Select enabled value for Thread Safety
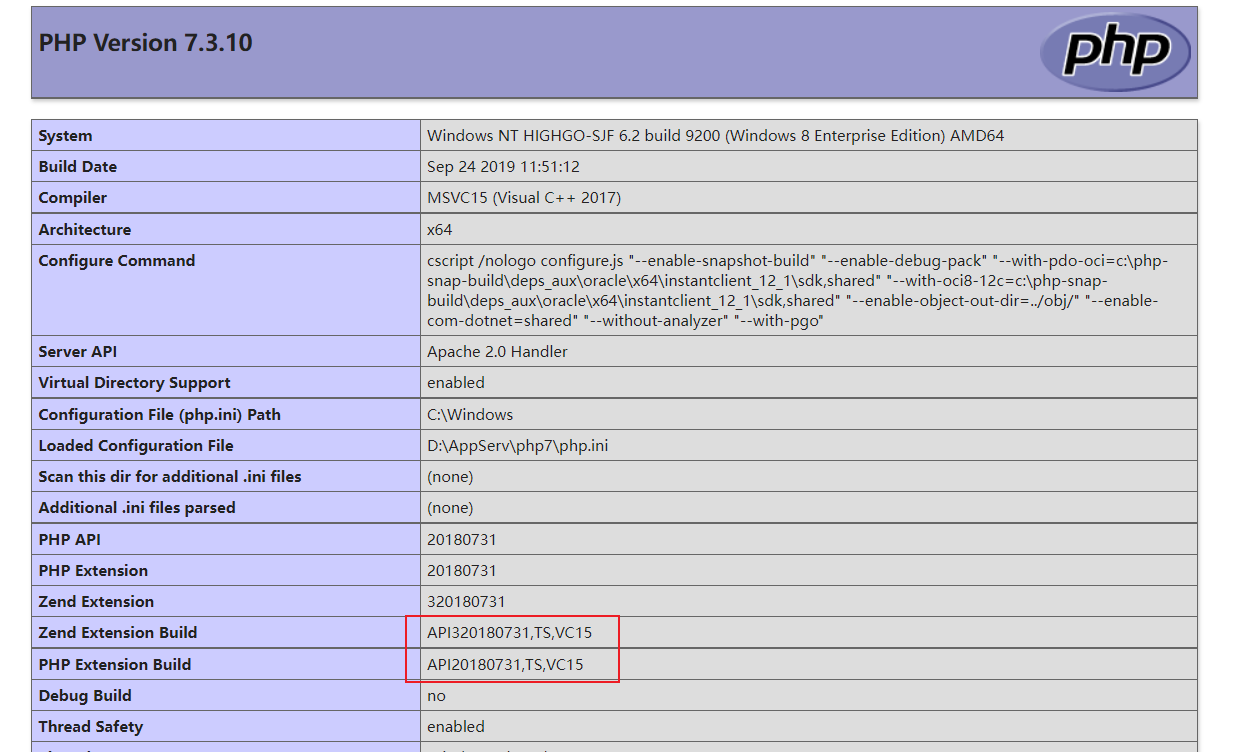This screenshot has width=1239, height=752. pyautogui.click(x=456, y=726)
